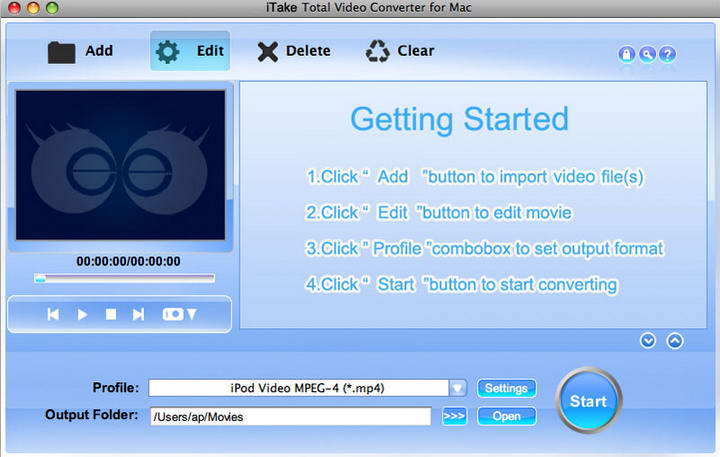
Task: Click the key icon at top right
Action: 647,54
